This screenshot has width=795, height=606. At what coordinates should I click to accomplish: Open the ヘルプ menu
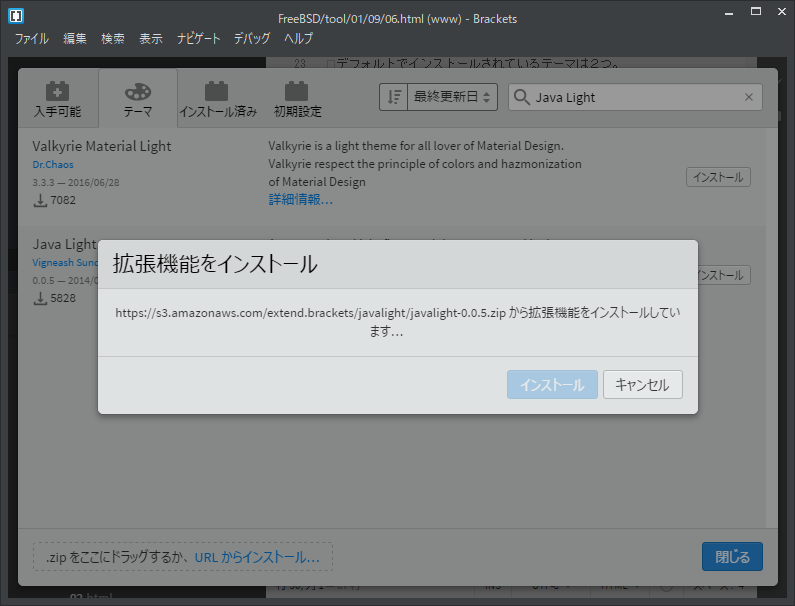coord(299,39)
